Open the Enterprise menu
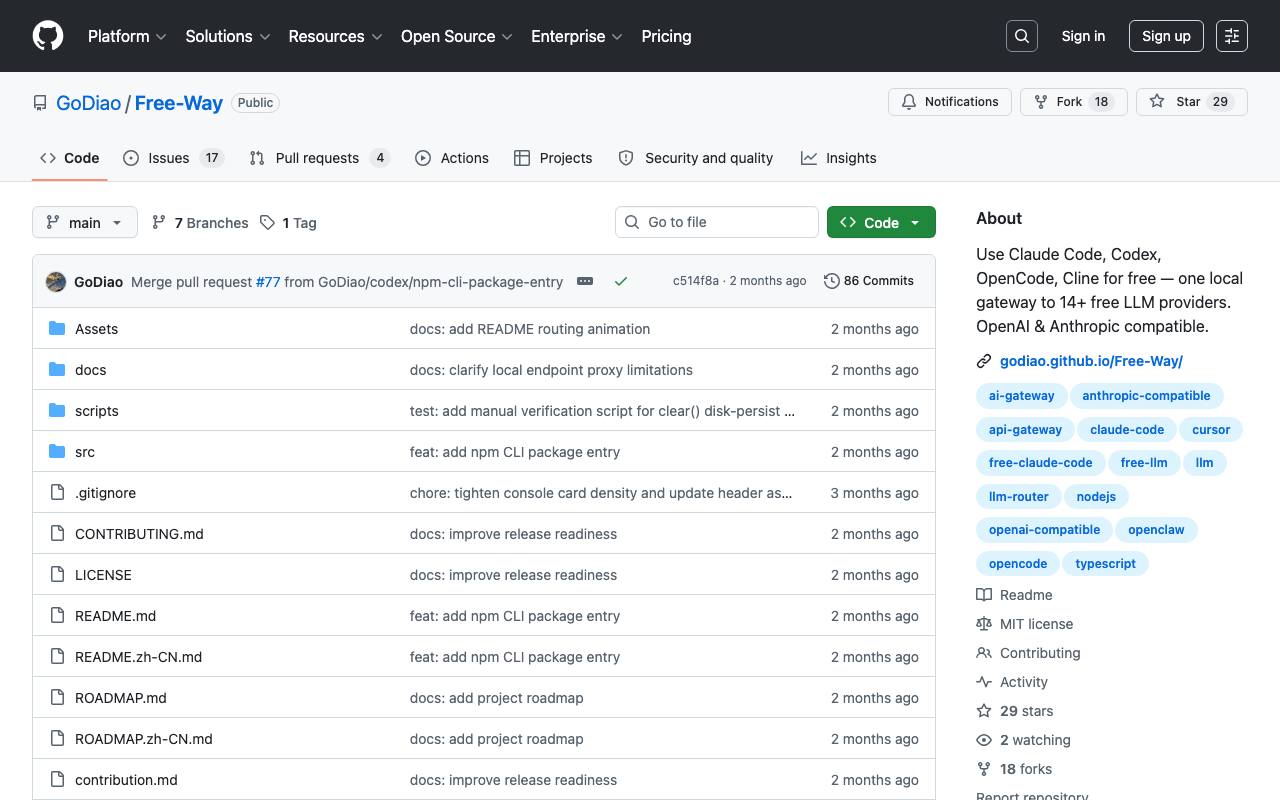1280x800 pixels. click(x=577, y=36)
